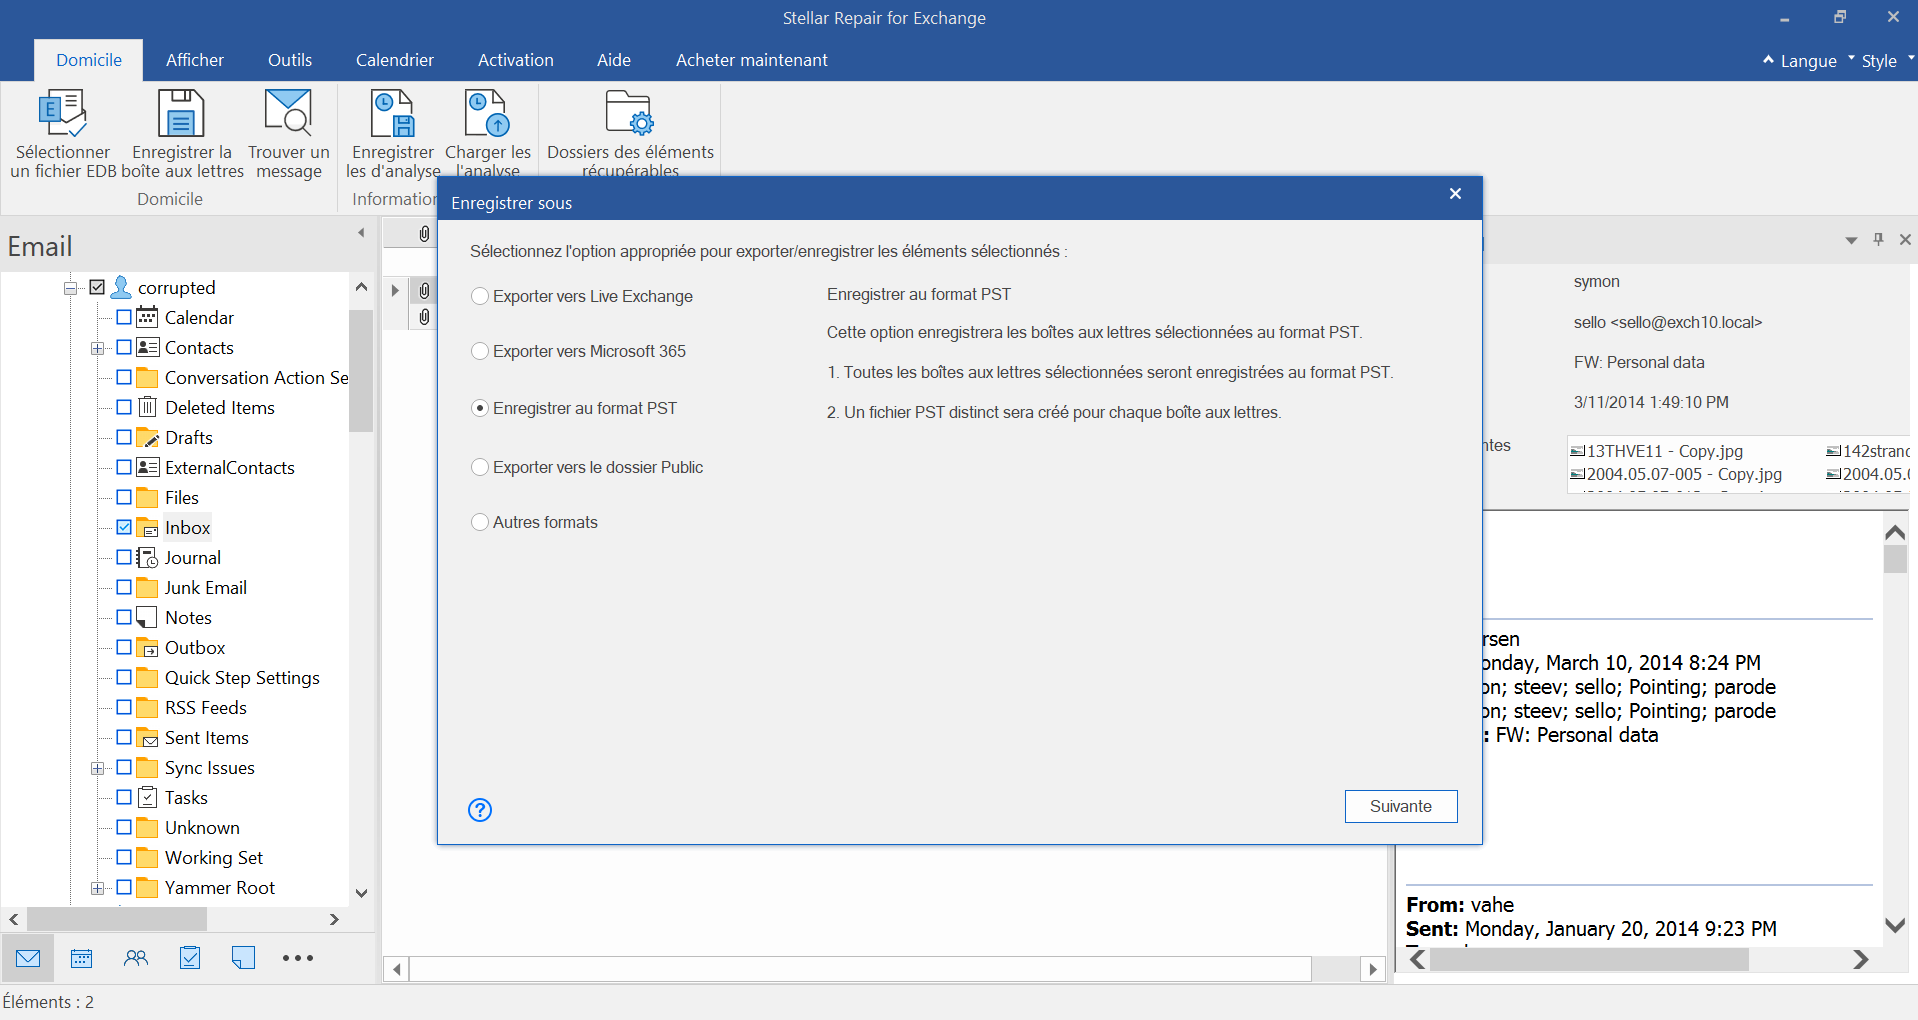Check the Sent Items checkbox
1918x1020 pixels.
[x=124, y=737]
